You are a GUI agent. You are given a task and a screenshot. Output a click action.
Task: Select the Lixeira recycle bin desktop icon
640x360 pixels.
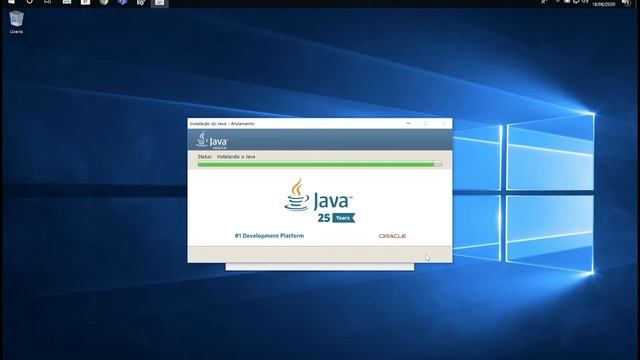[x=16, y=22]
